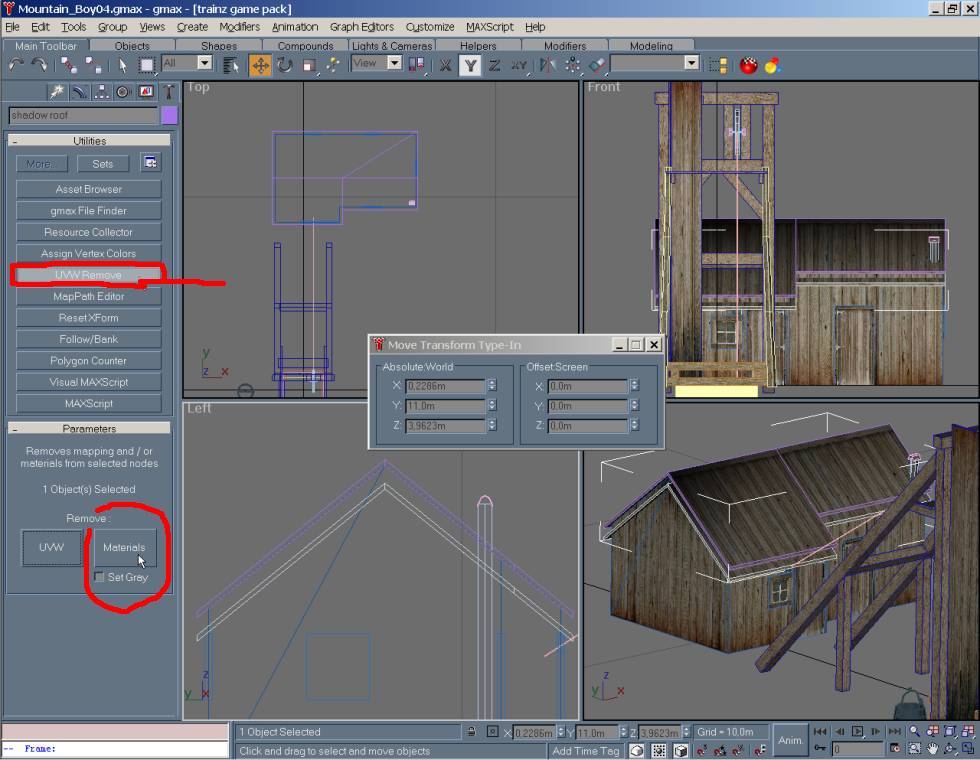Click the shadow roof object name field

pyautogui.click(x=83, y=115)
